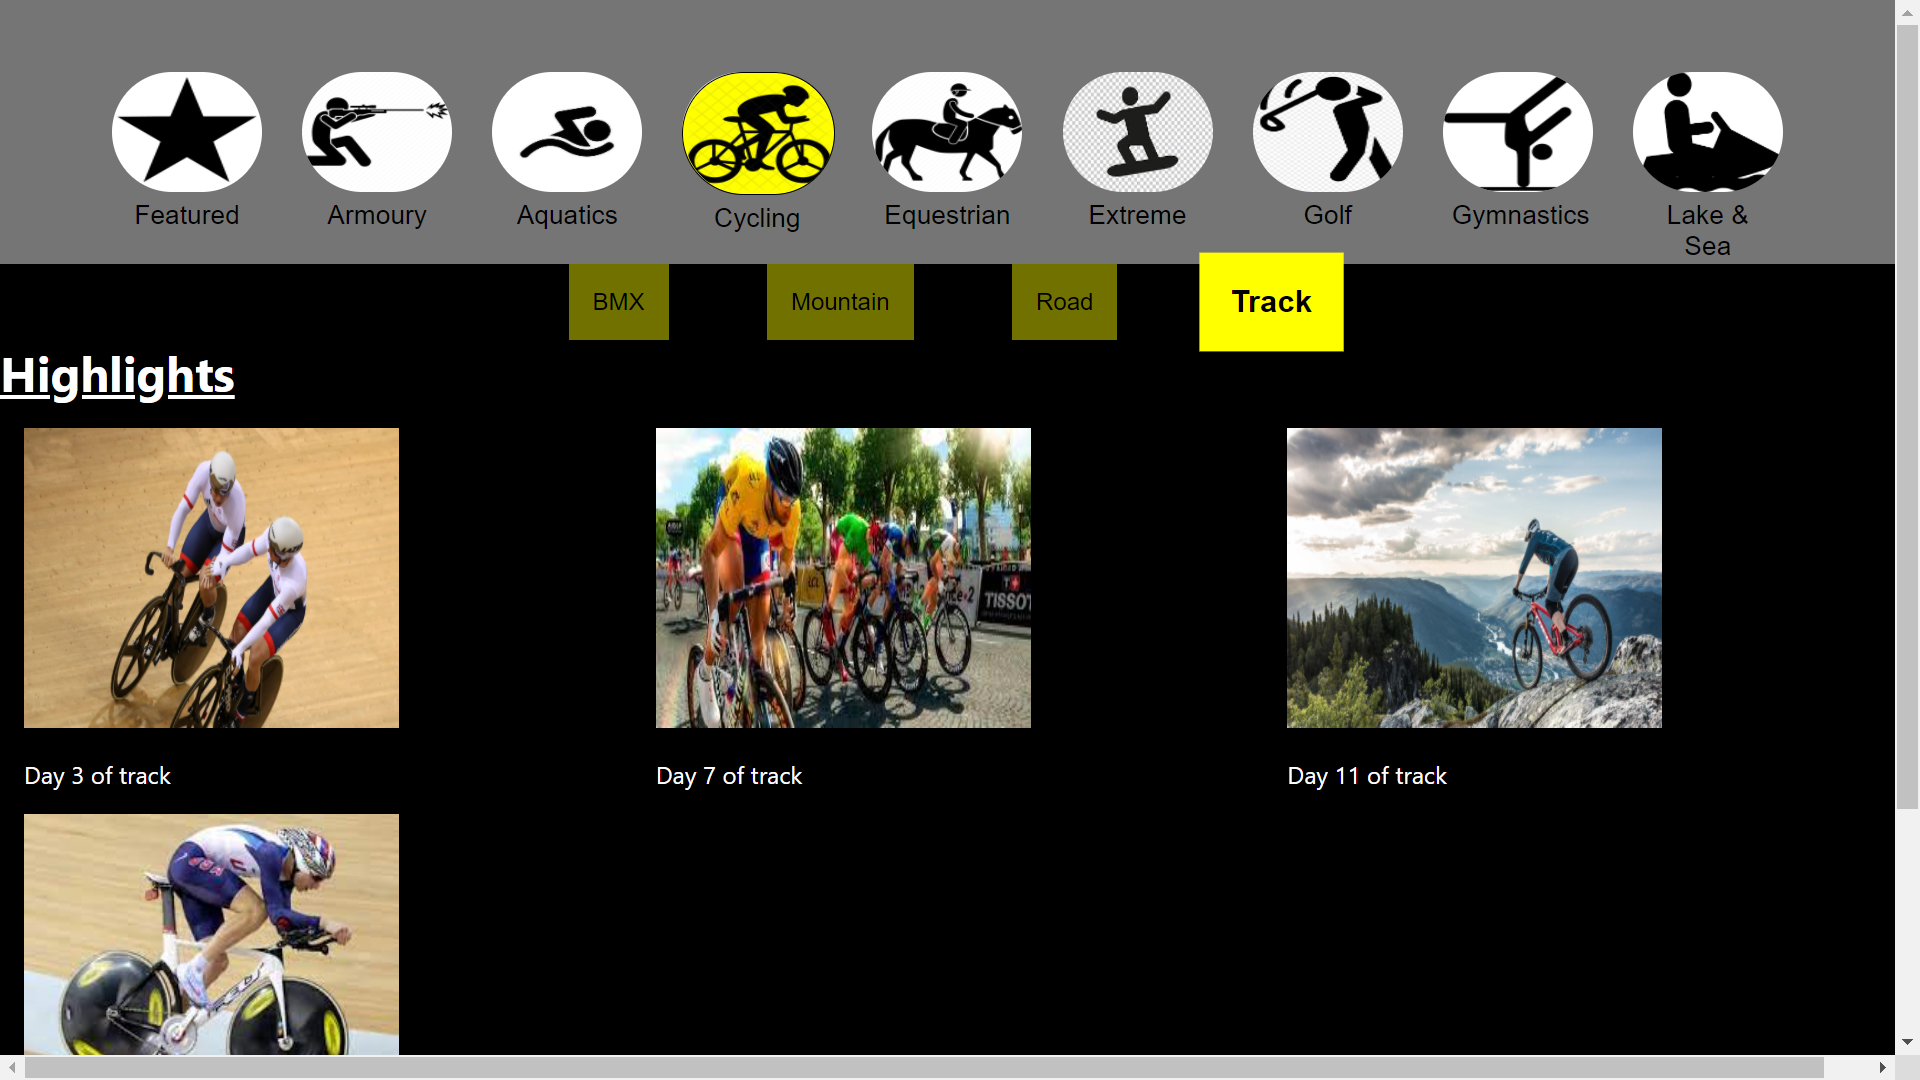This screenshot has height=1080, width=1920.
Task: Open the Armoury shooter icon
Action: pyautogui.click(x=377, y=132)
